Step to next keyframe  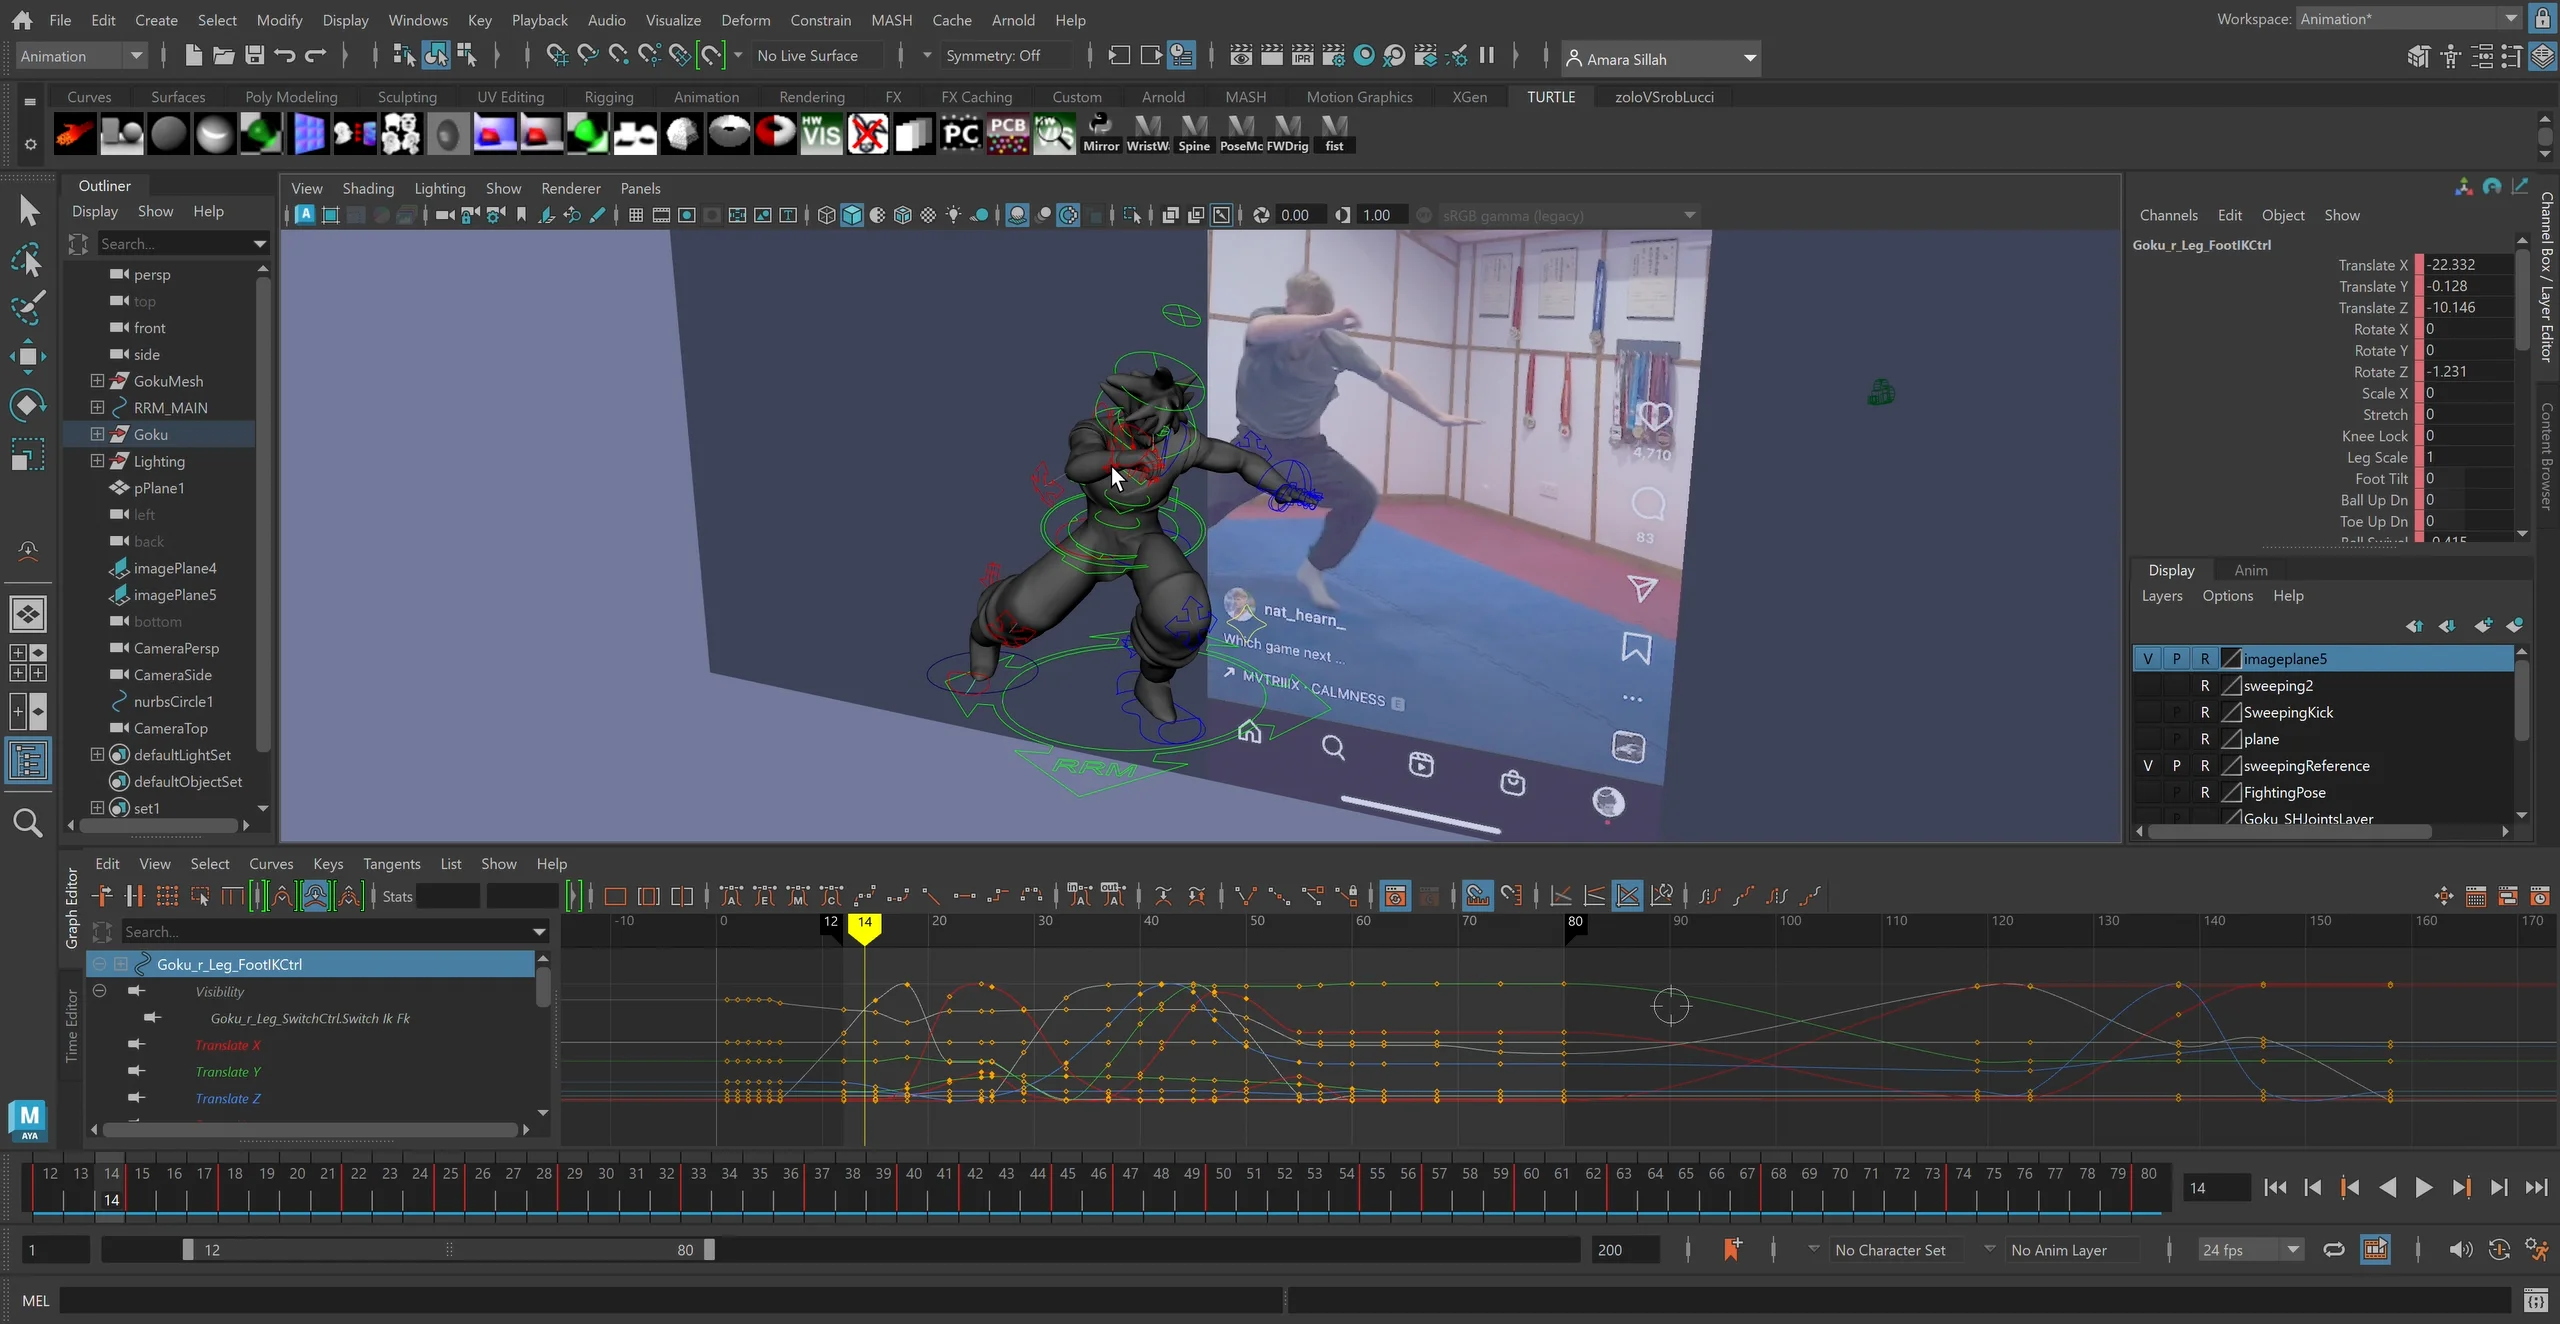(x=2461, y=1187)
